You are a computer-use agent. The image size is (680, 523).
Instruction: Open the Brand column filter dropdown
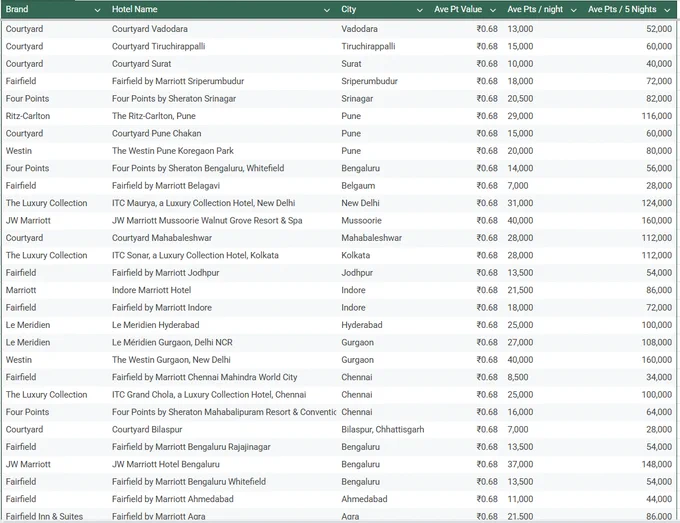(x=97, y=10)
